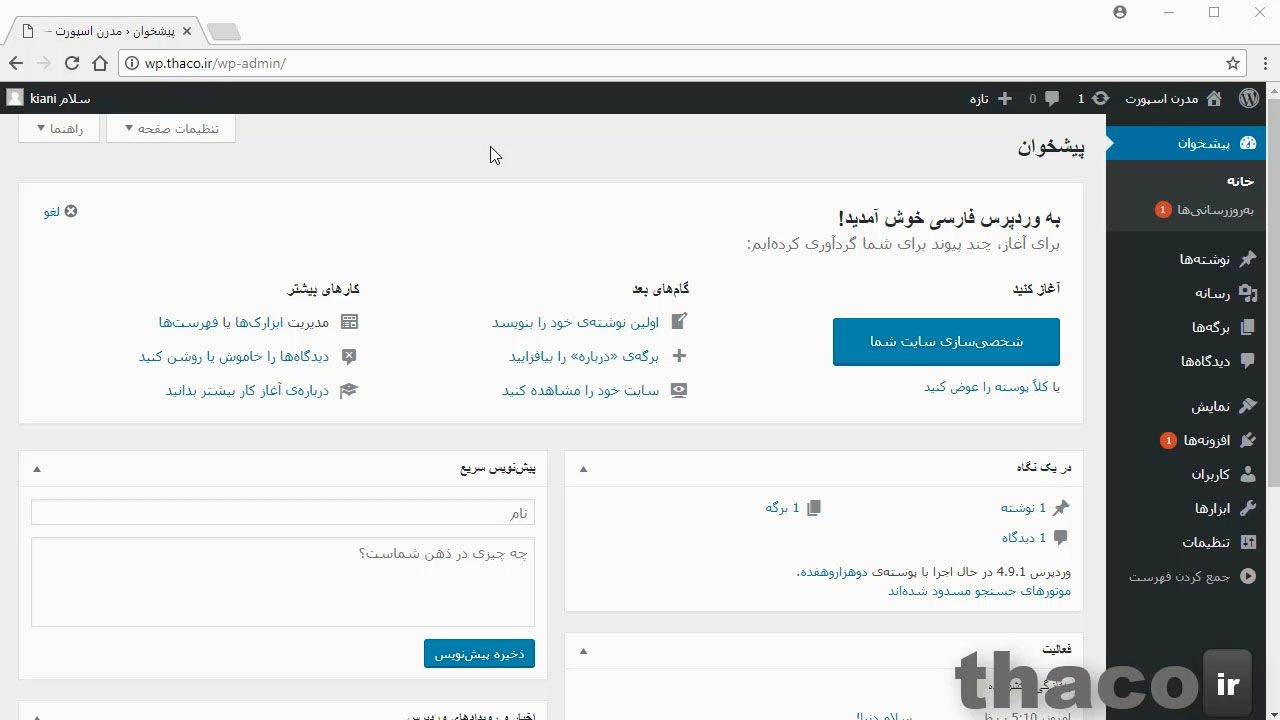Collapse the فعالیت widget
Screen dimensions: 1280x720
click(584, 651)
